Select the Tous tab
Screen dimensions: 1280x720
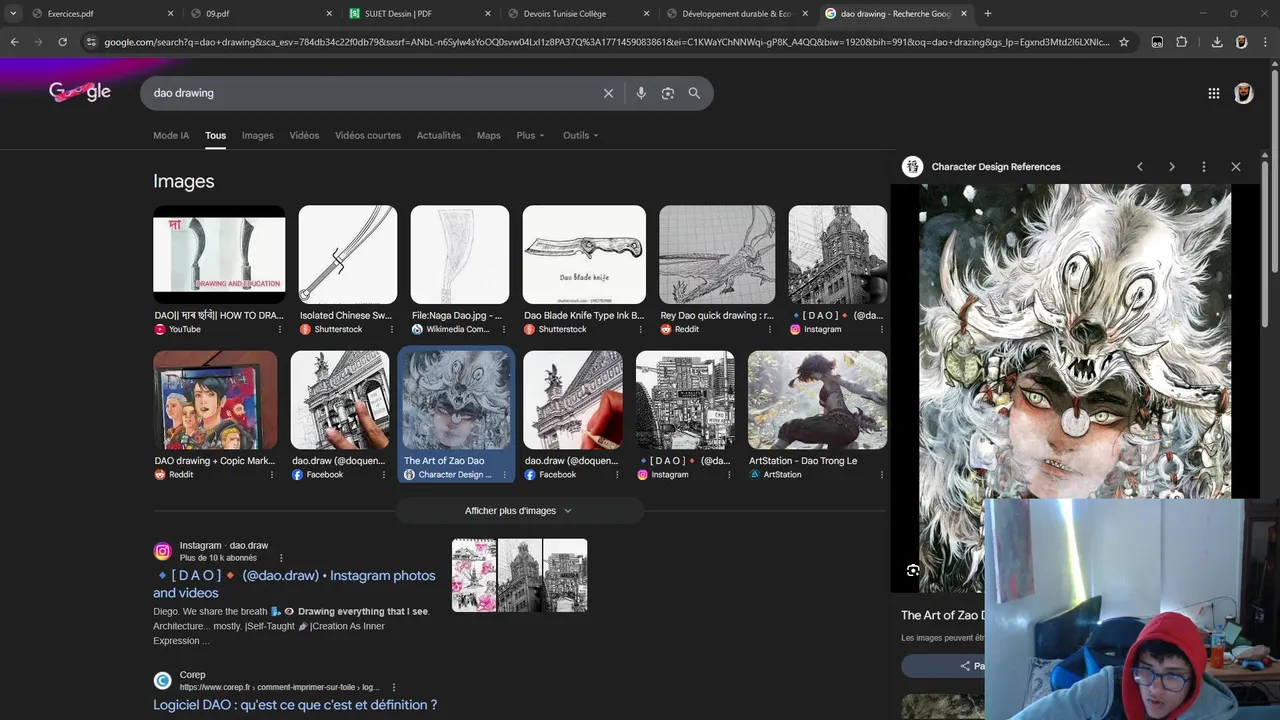(x=216, y=135)
